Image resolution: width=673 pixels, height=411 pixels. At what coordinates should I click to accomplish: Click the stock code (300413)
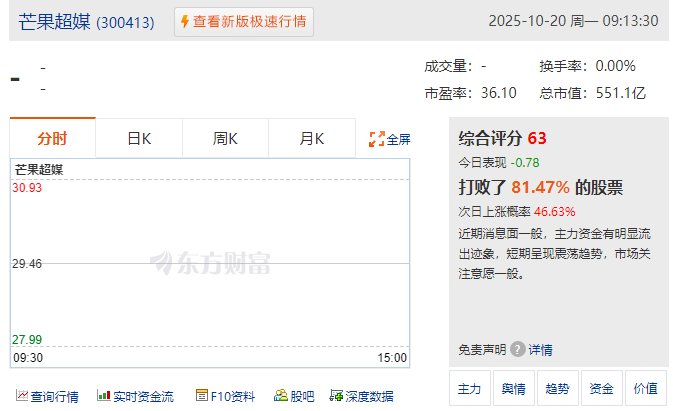125,22
